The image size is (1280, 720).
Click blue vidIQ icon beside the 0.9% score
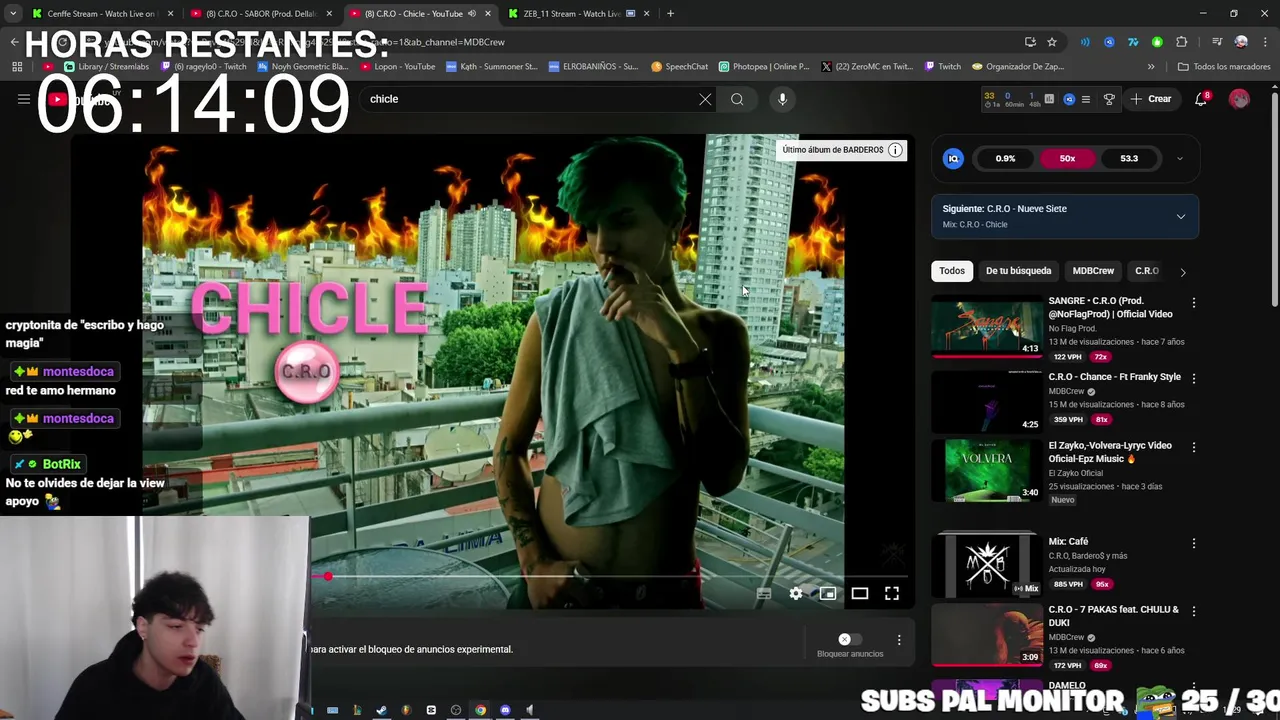[x=953, y=158]
